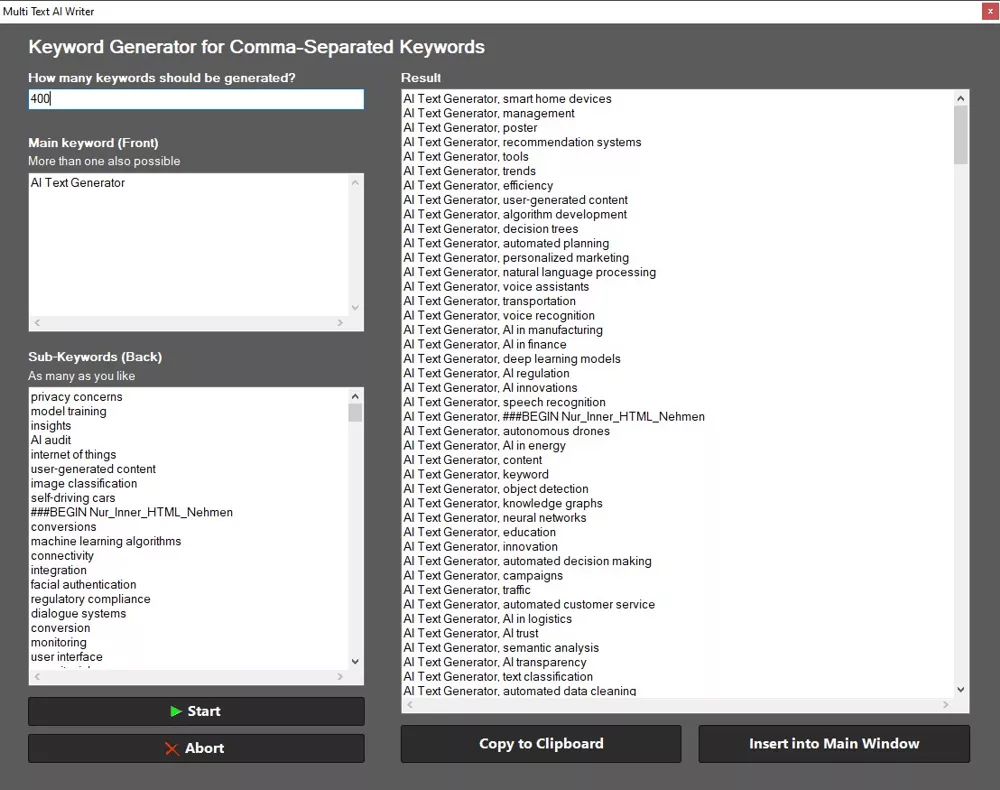Click result 'AI Text Generator, natural language processing'
The width and height of the screenshot is (1000, 790).
[x=529, y=272]
